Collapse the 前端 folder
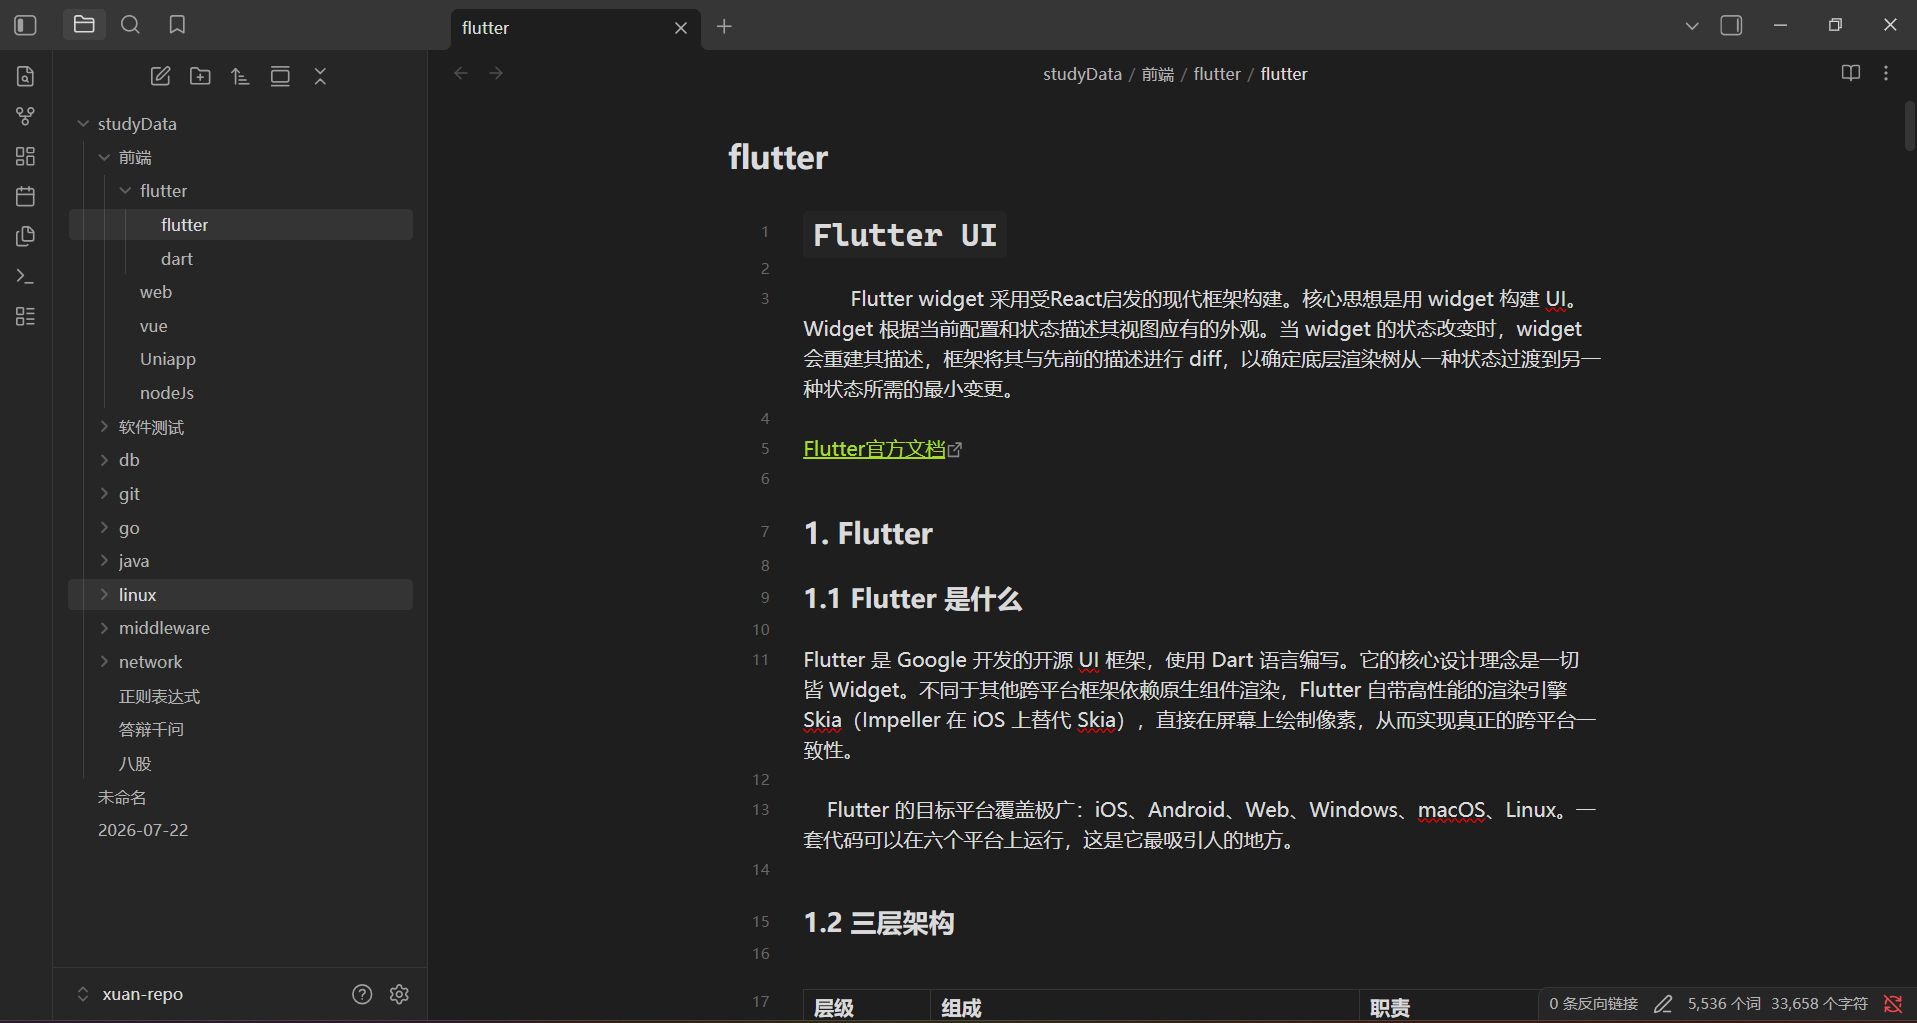The width and height of the screenshot is (1917, 1023). (x=104, y=157)
